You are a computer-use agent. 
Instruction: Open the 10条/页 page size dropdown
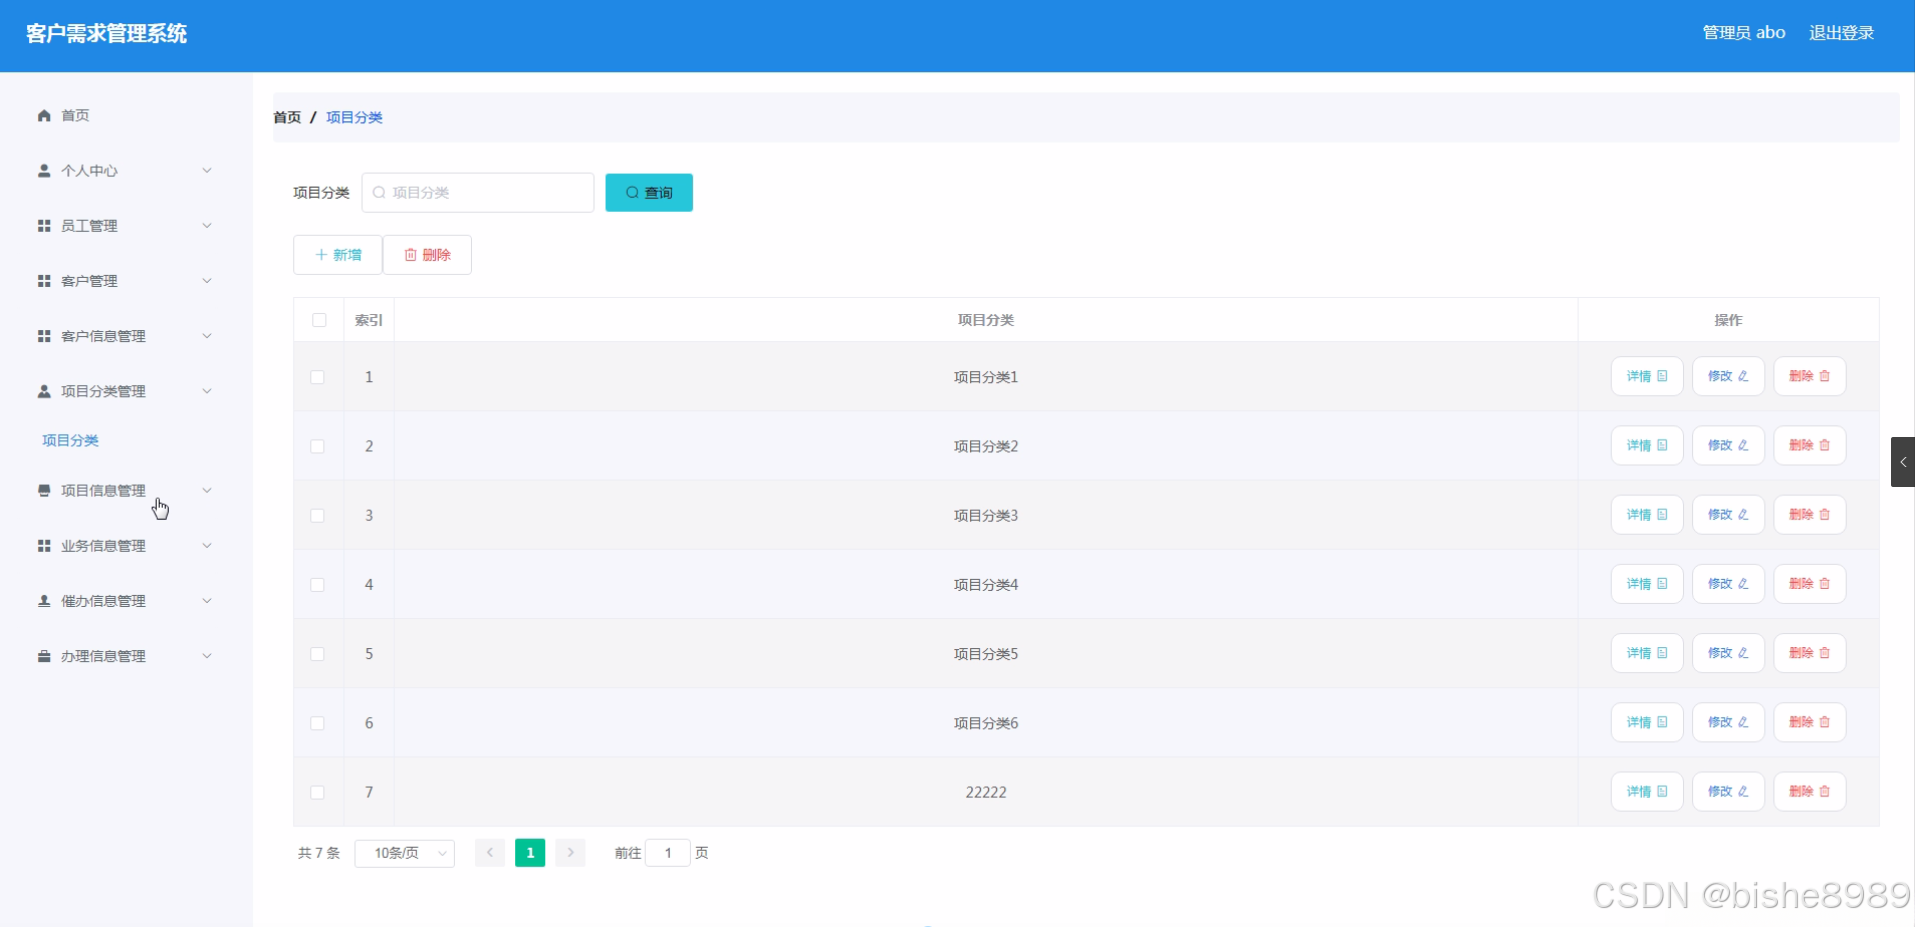click(x=404, y=853)
